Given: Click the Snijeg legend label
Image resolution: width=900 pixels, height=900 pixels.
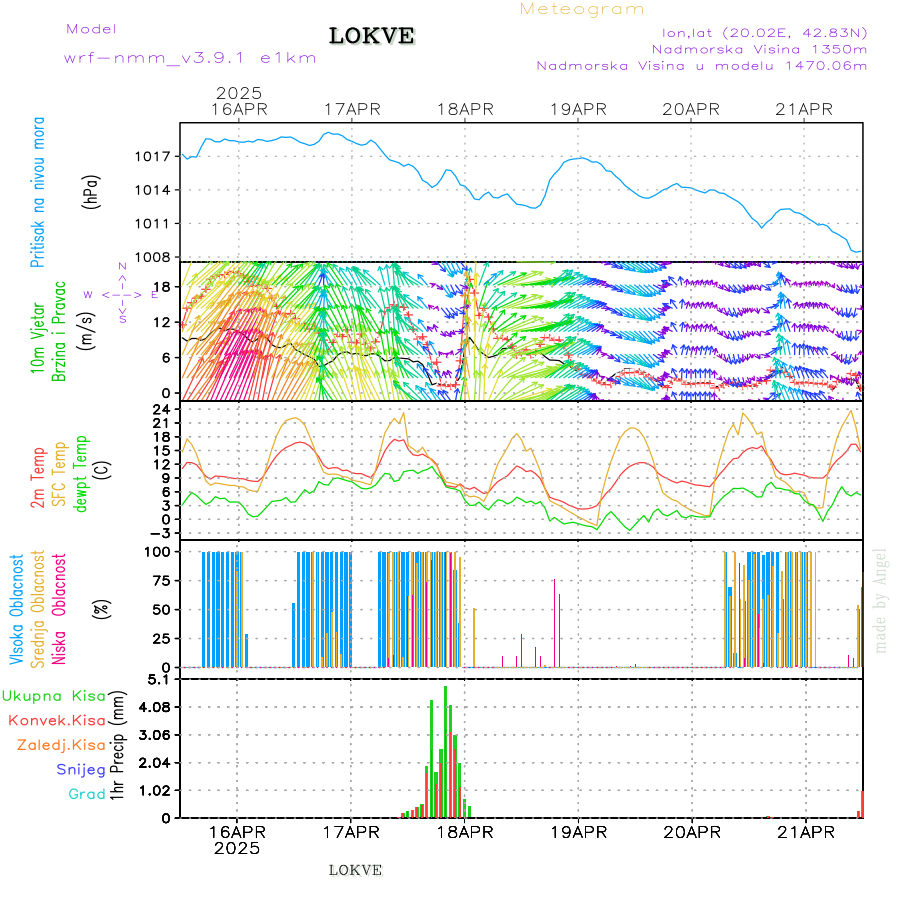Looking at the screenshot, I should [81, 770].
